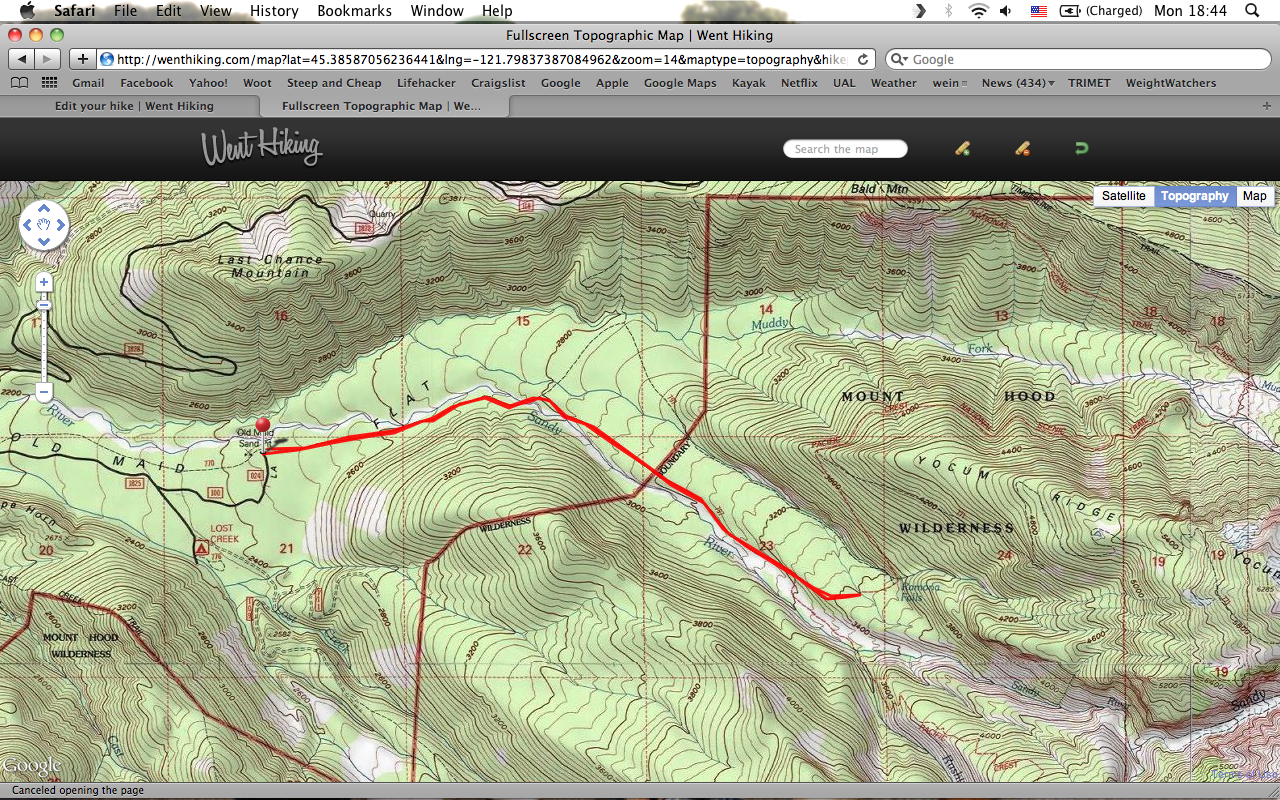Screen dimensions: 1280x800
Task: Open the History menu
Action: point(274,11)
